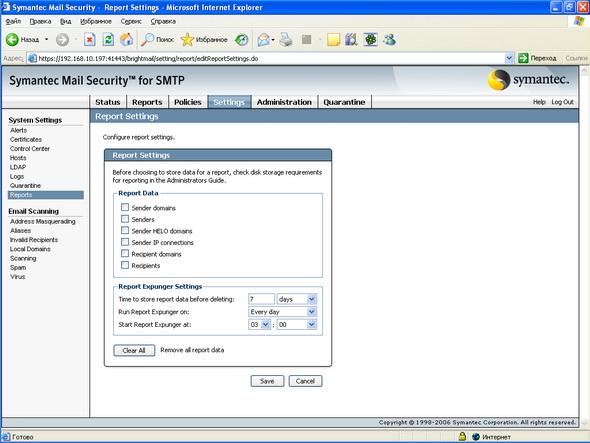Open the Справка menu
Image resolution: width=590 pixels, height=443 pixels.
click(163, 21)
